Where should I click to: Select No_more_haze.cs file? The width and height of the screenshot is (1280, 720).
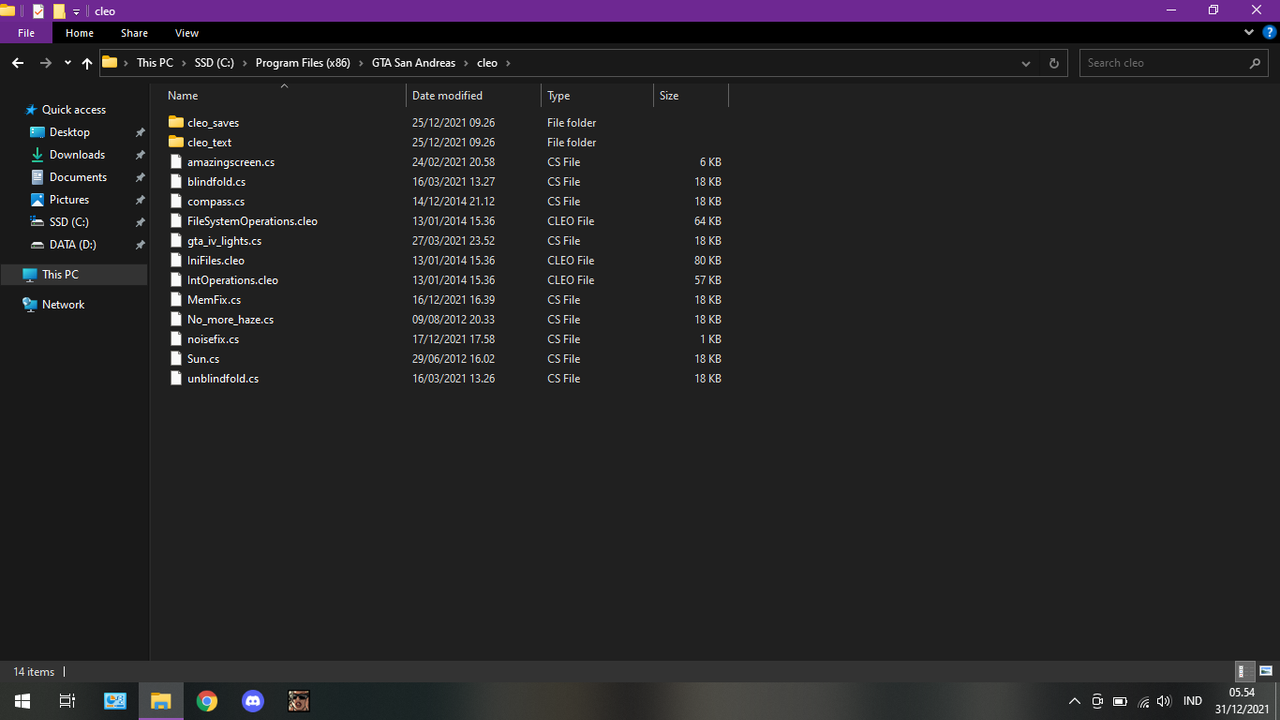[x=230, y=320]
